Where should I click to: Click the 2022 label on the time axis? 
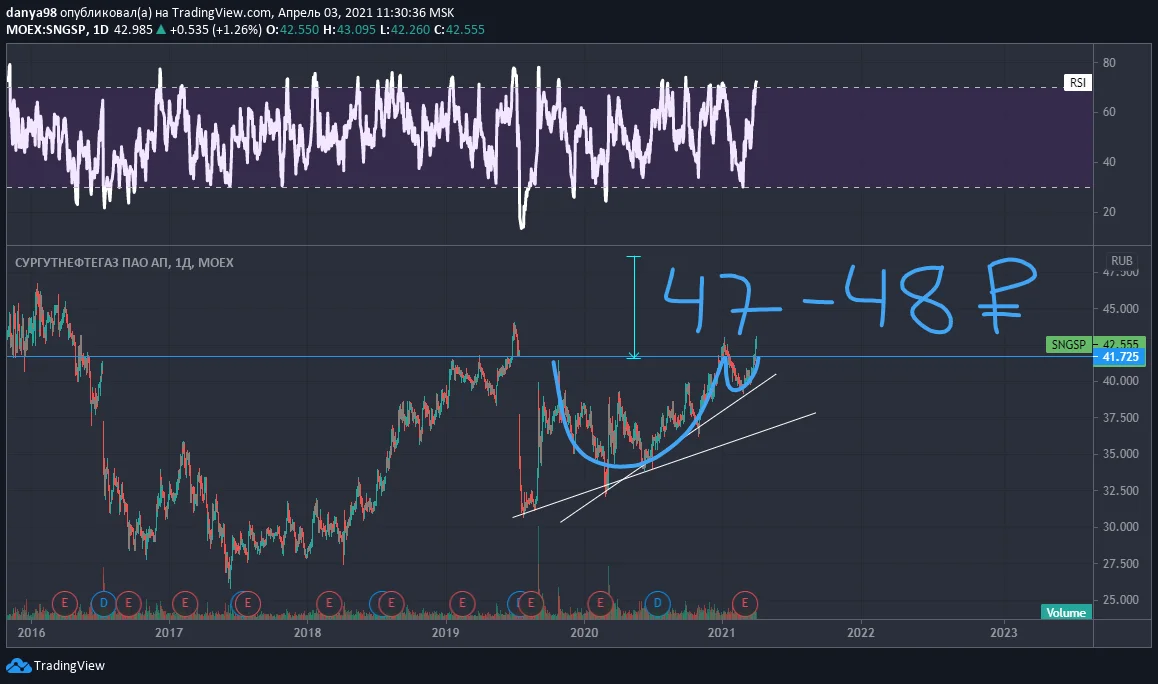[860, 632]
